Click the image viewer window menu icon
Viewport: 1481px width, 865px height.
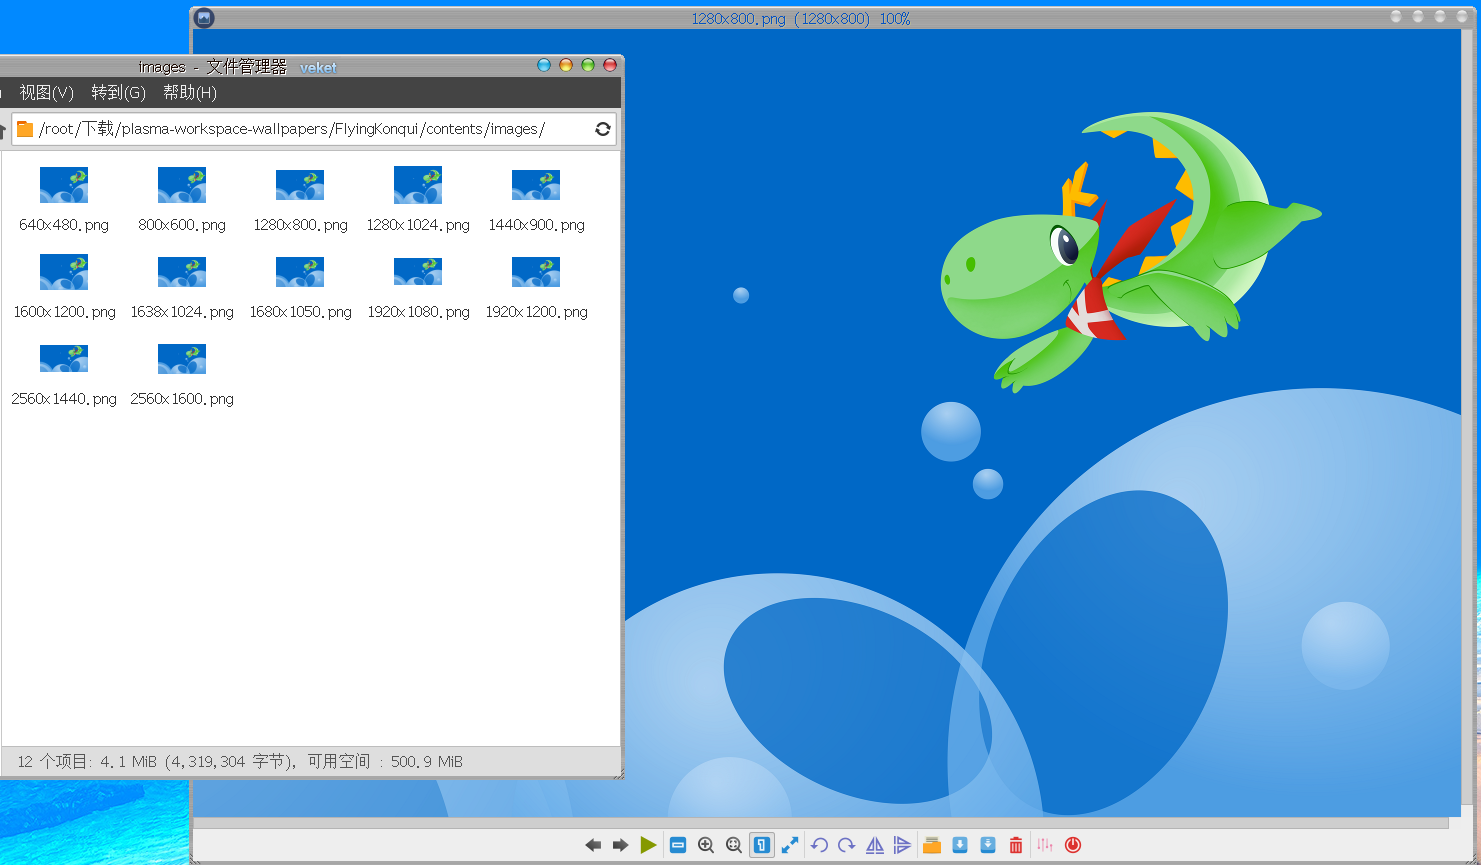[x=204, y=18]
